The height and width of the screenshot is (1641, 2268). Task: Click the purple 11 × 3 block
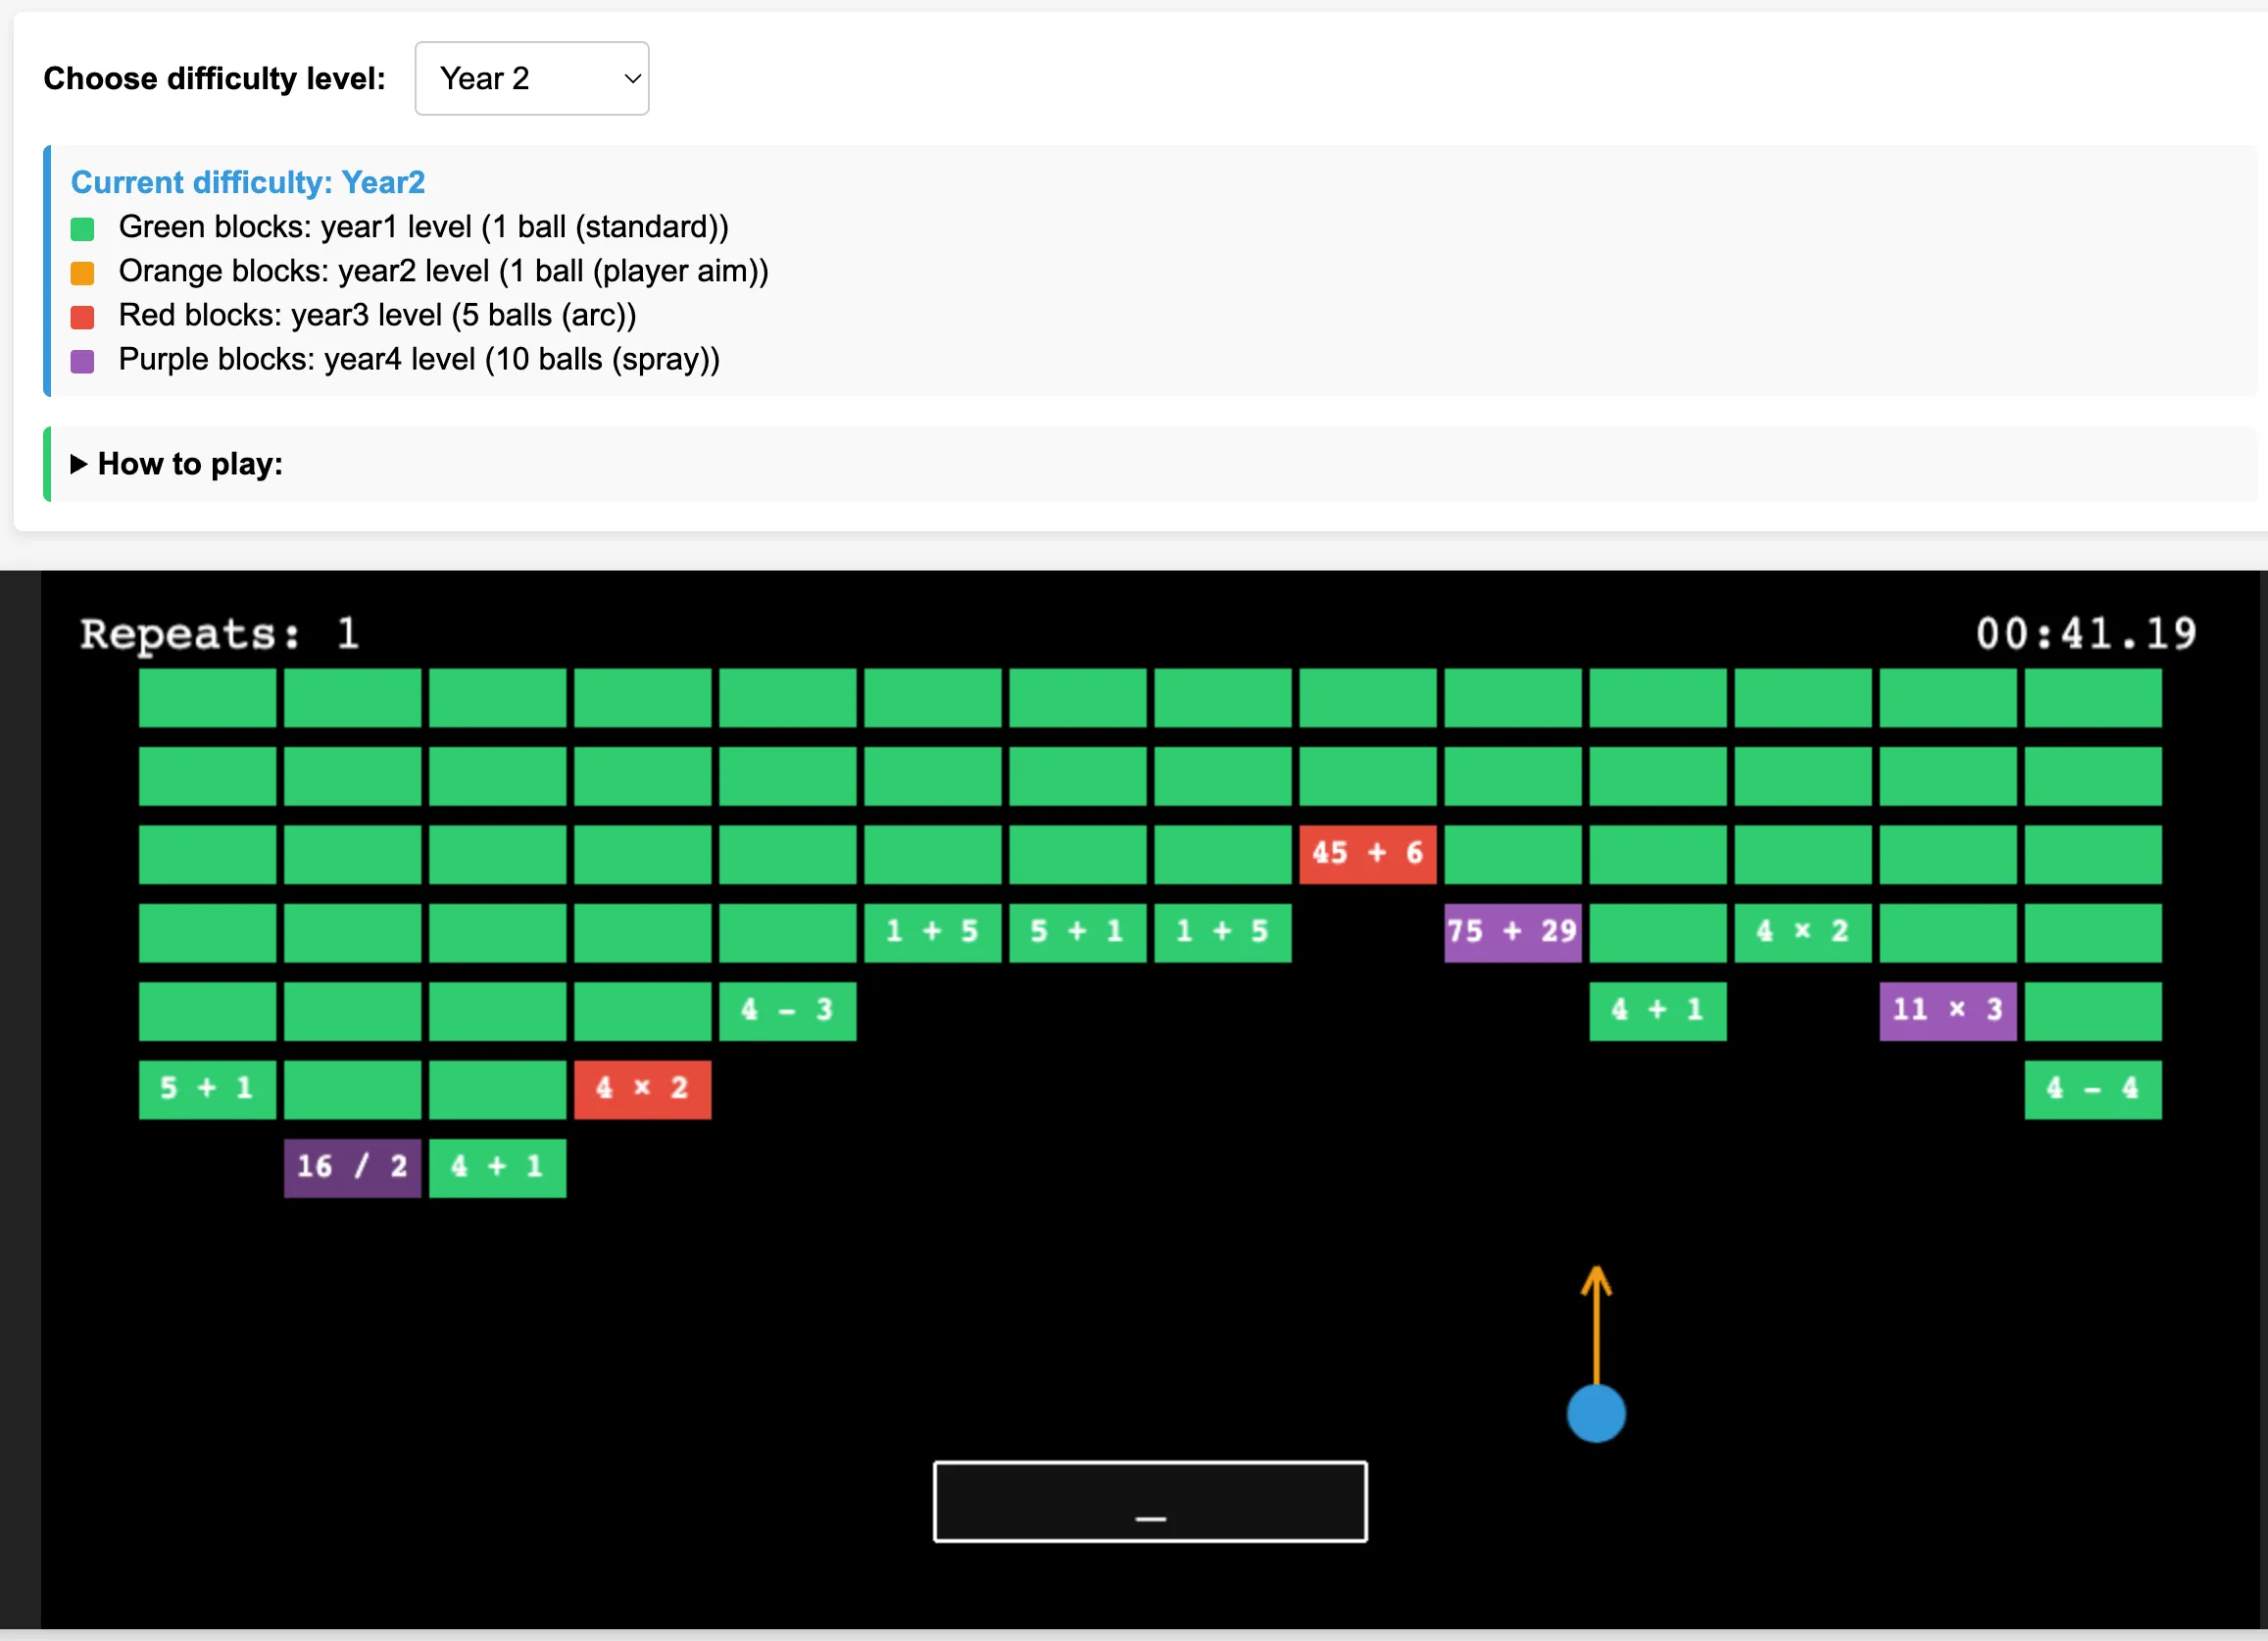(x=1947, y=1010)
